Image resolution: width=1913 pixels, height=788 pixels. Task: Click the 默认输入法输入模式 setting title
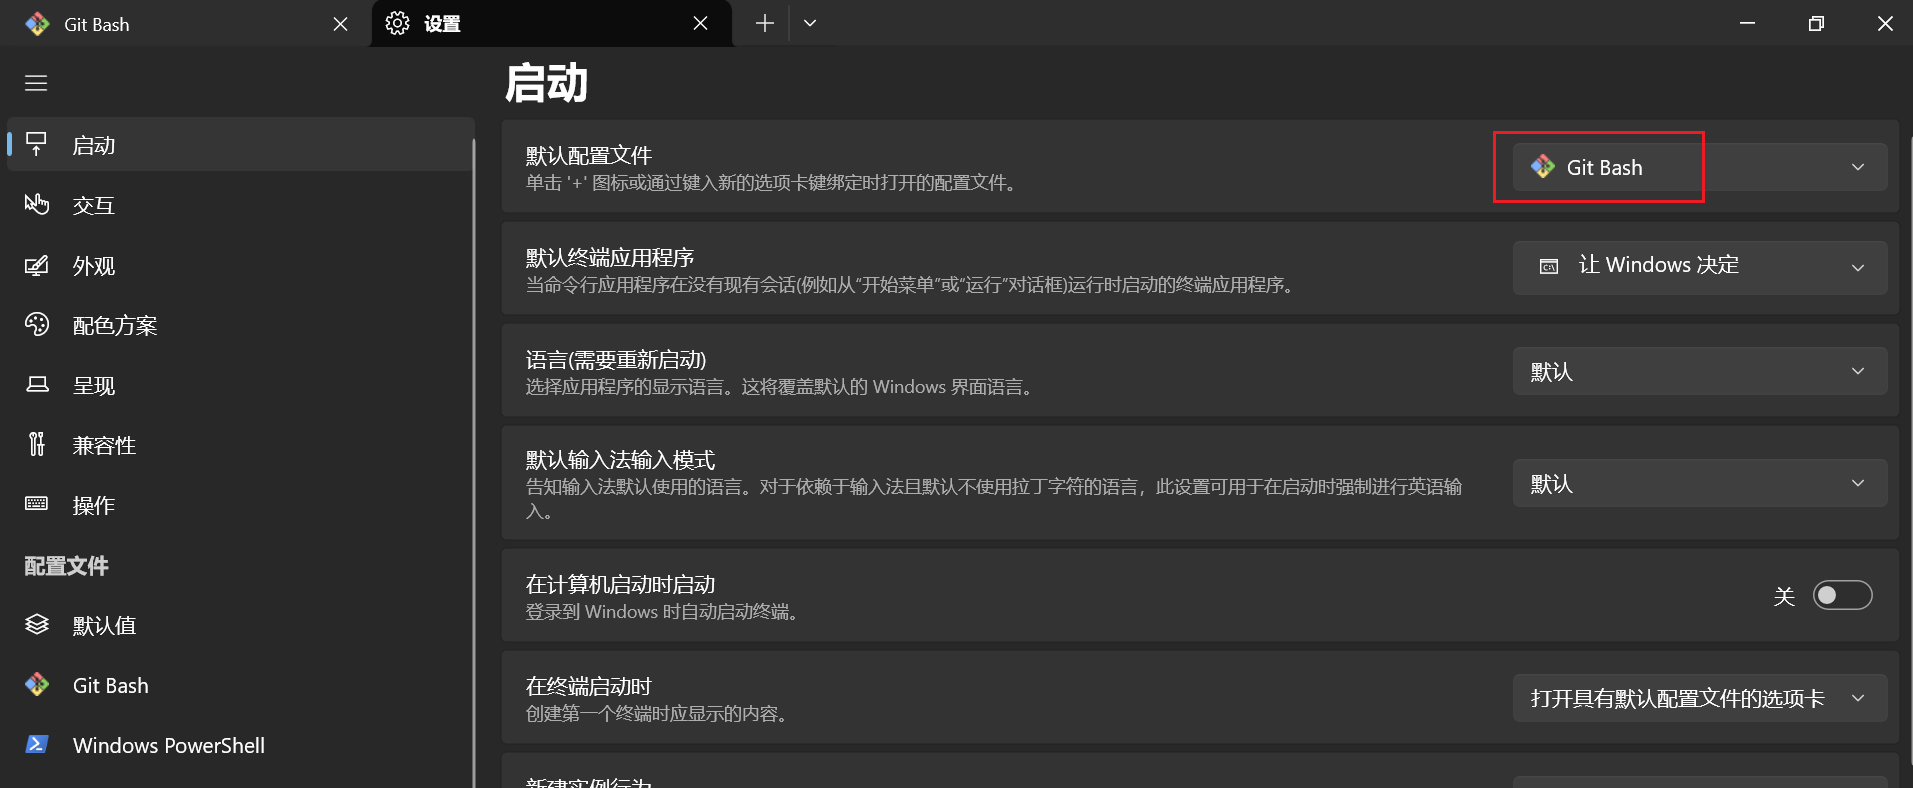click(x=621, y=459)
